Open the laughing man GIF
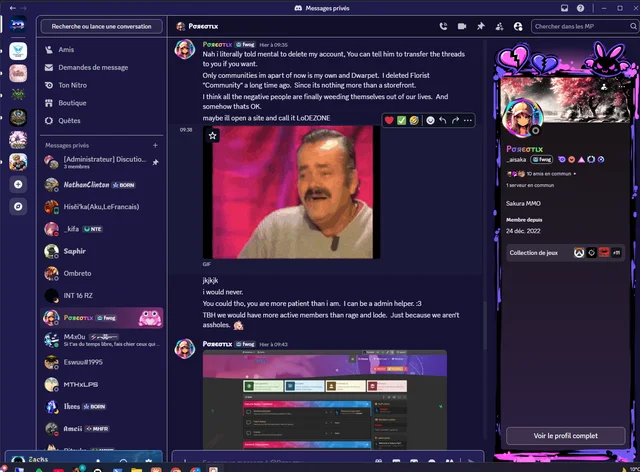The image size is (640, 472). (291, 192)
